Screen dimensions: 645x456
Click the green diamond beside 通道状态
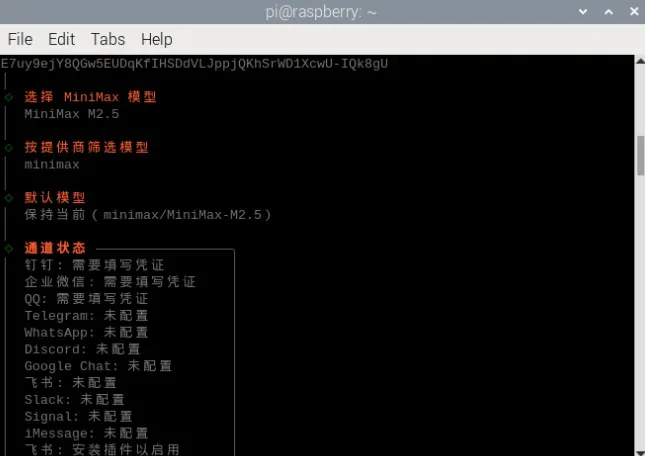click(9, 248)
